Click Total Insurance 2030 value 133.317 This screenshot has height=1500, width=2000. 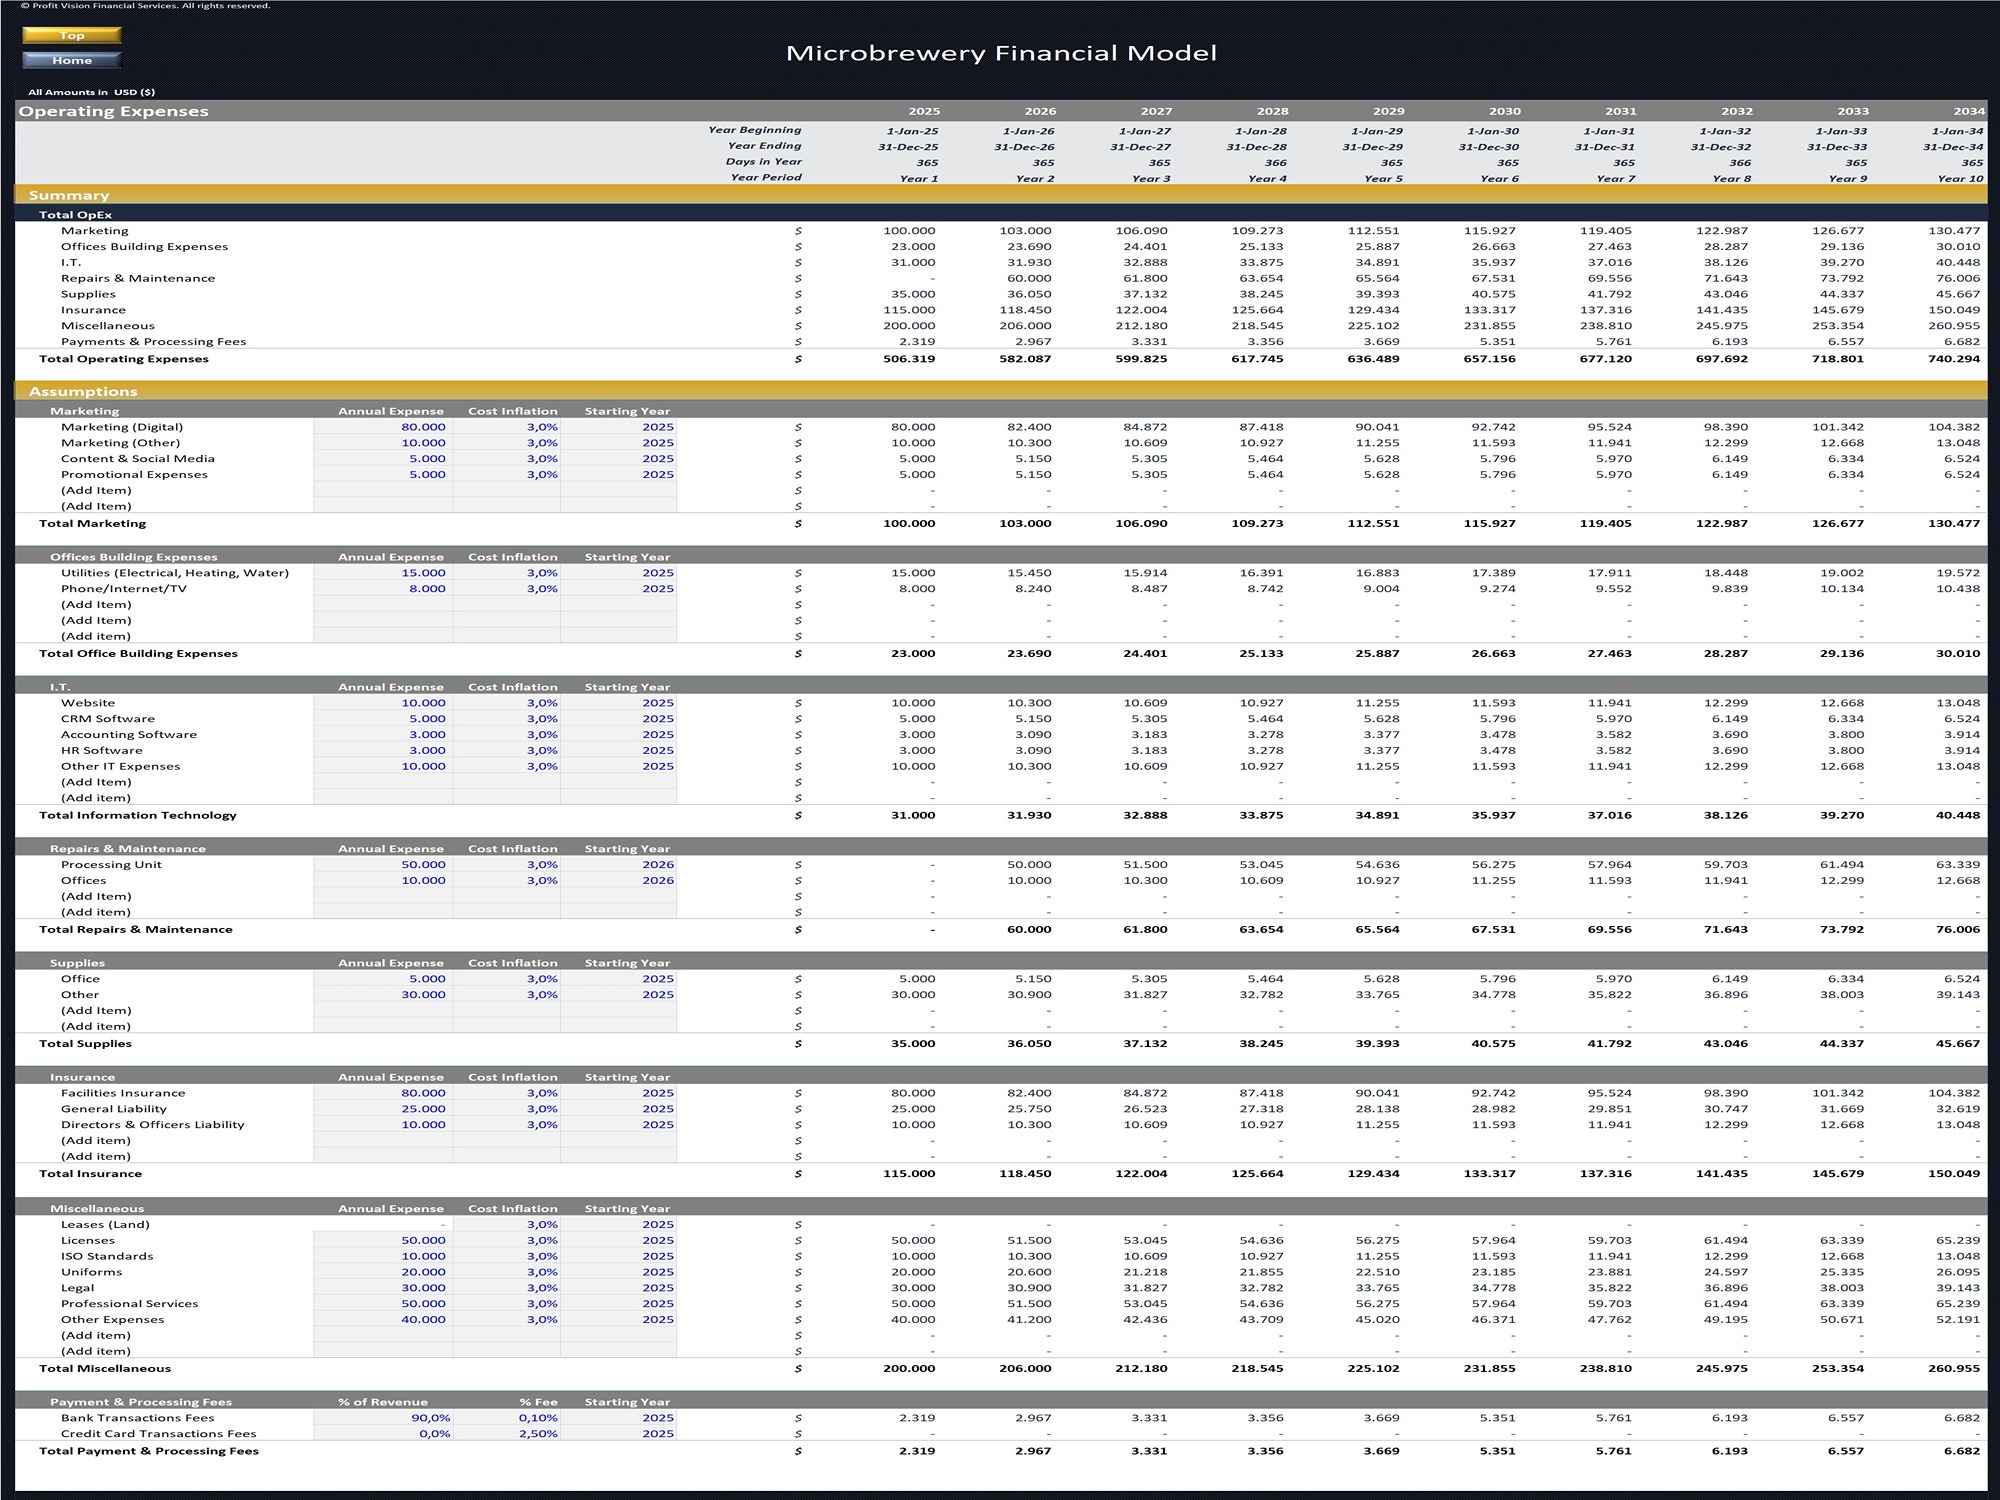(1490, 1174)
